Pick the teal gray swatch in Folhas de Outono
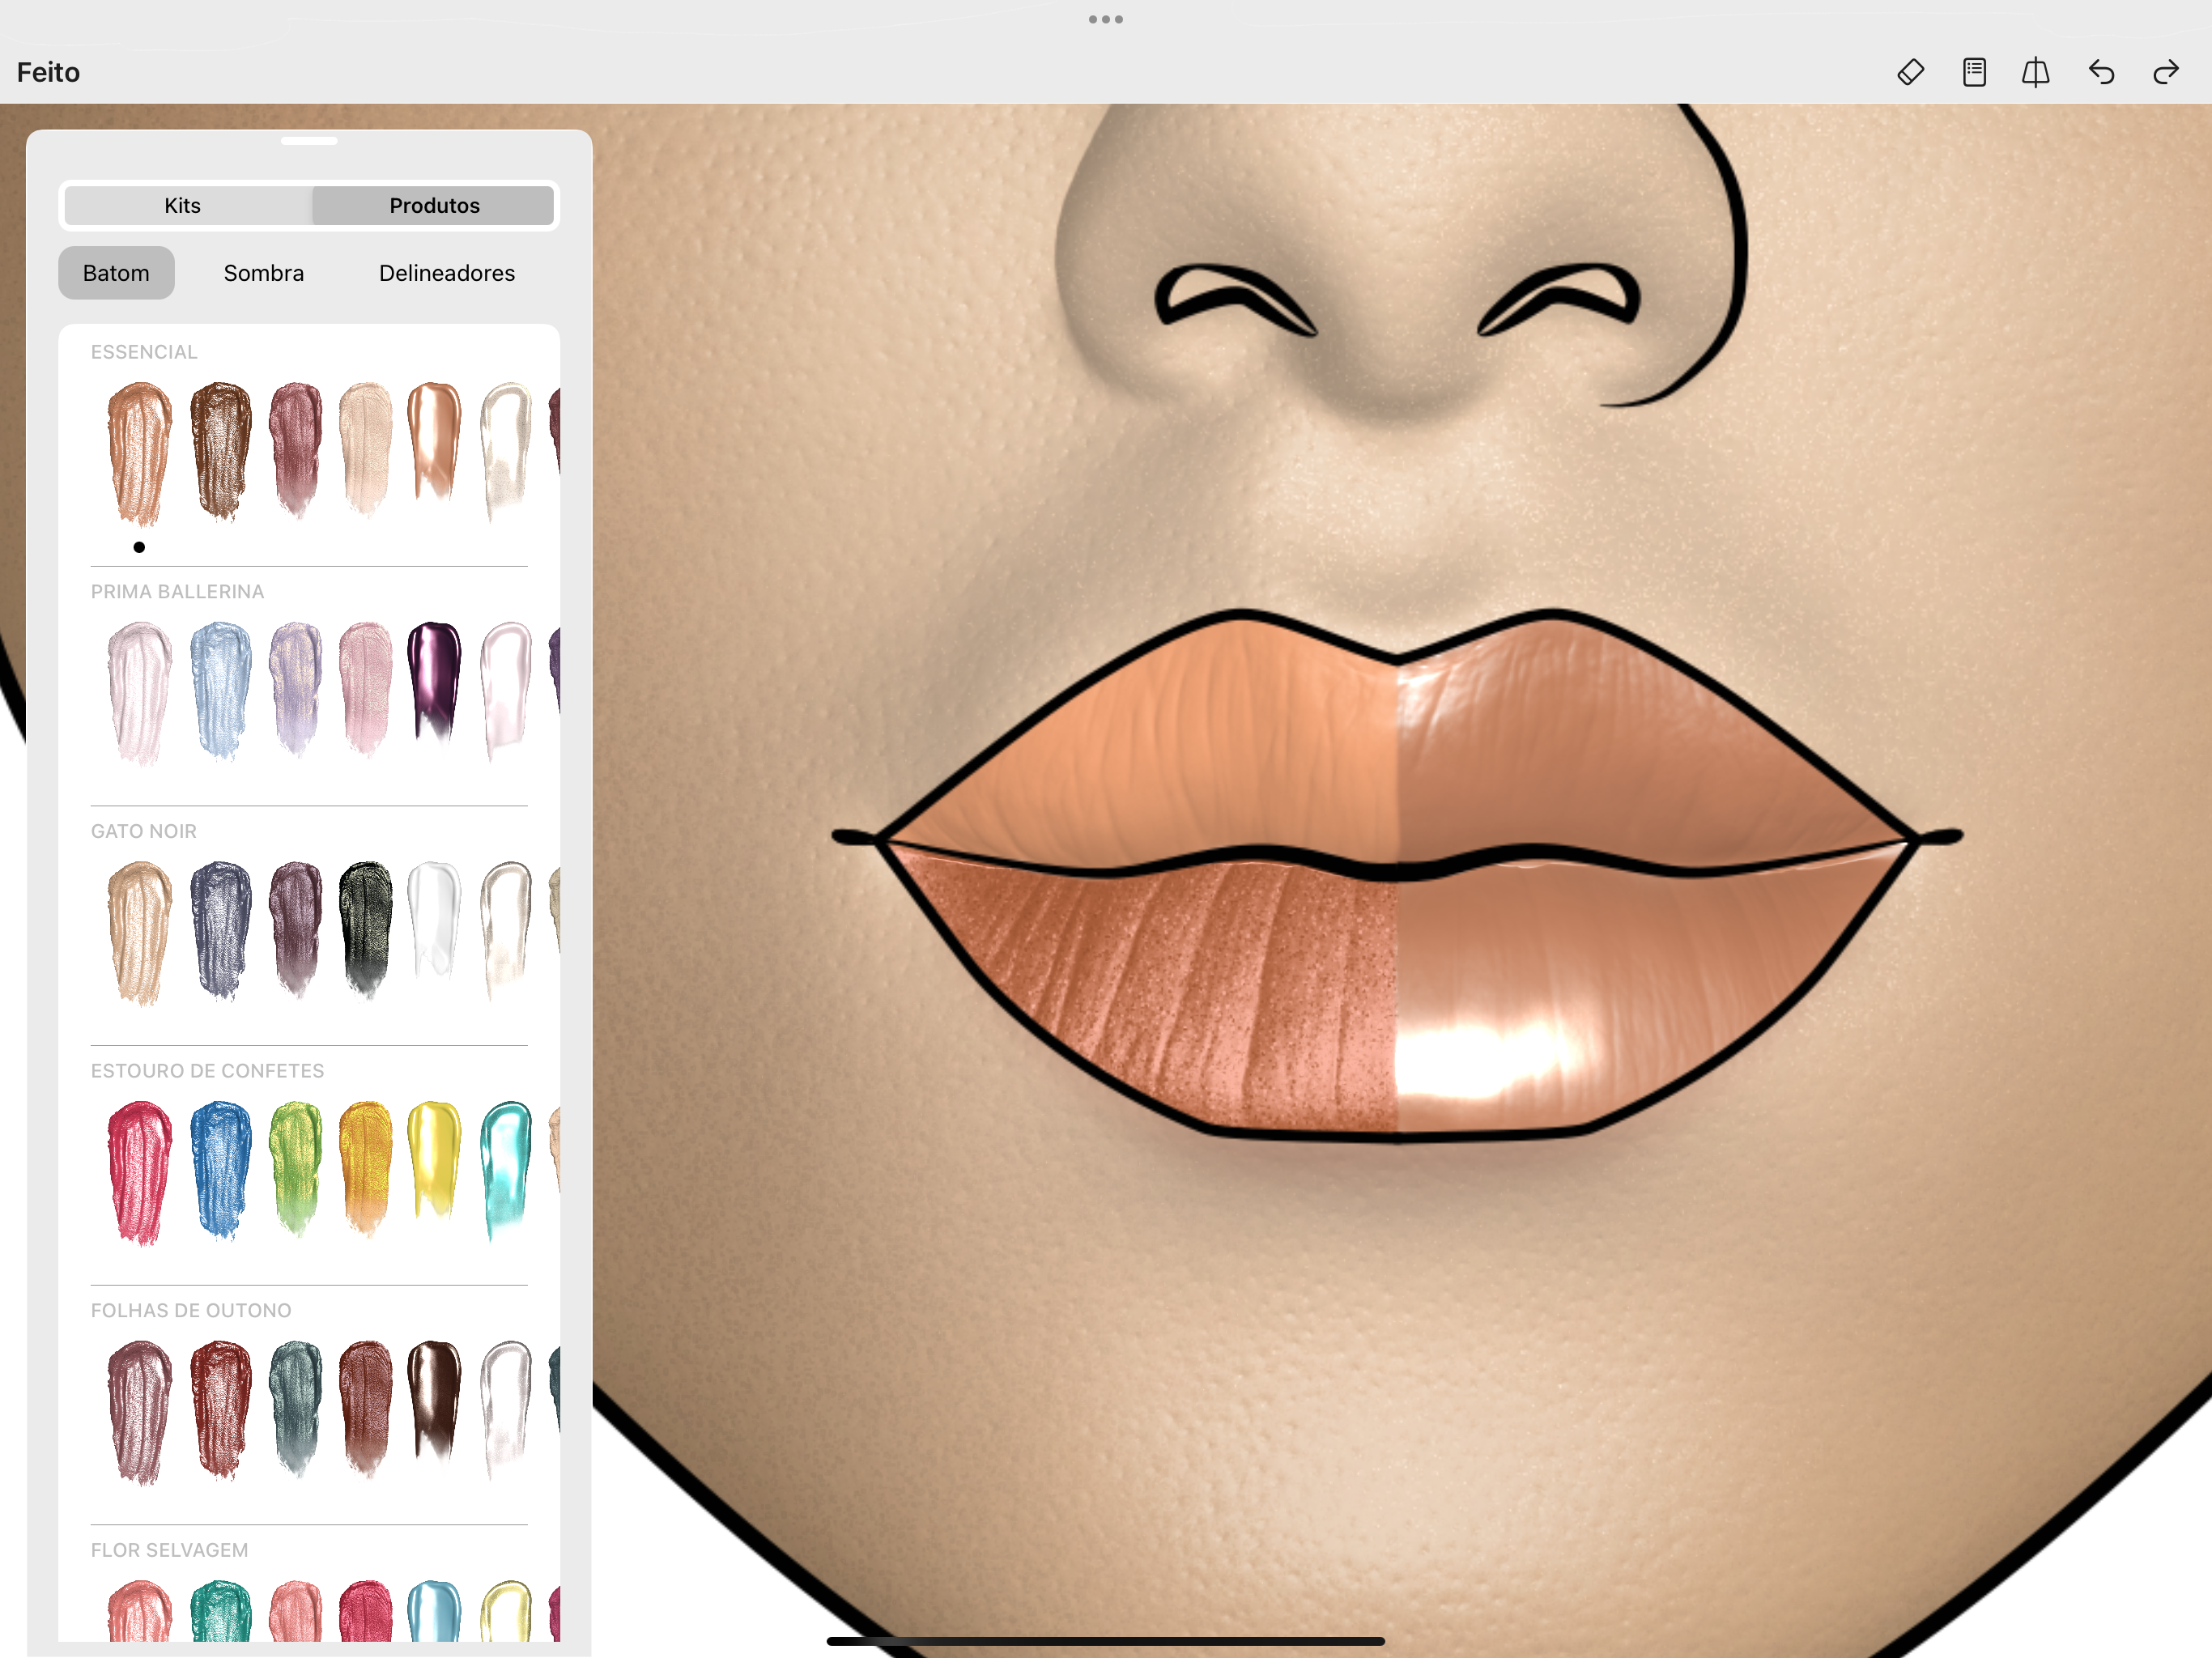 296,1408
